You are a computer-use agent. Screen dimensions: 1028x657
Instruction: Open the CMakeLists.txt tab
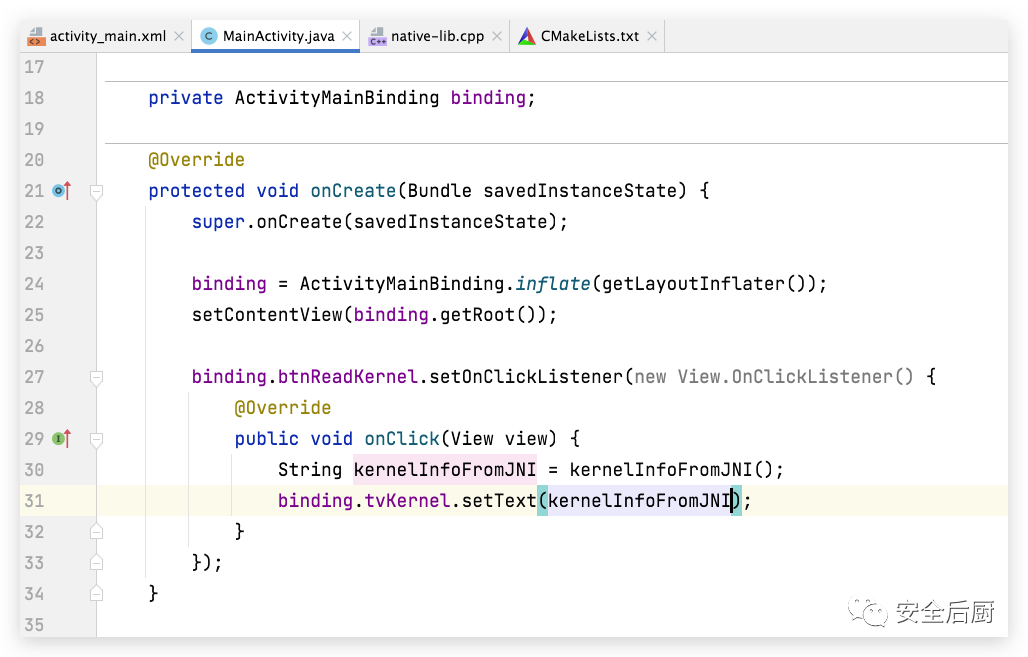pyautogui.click(x=589, y=37)
